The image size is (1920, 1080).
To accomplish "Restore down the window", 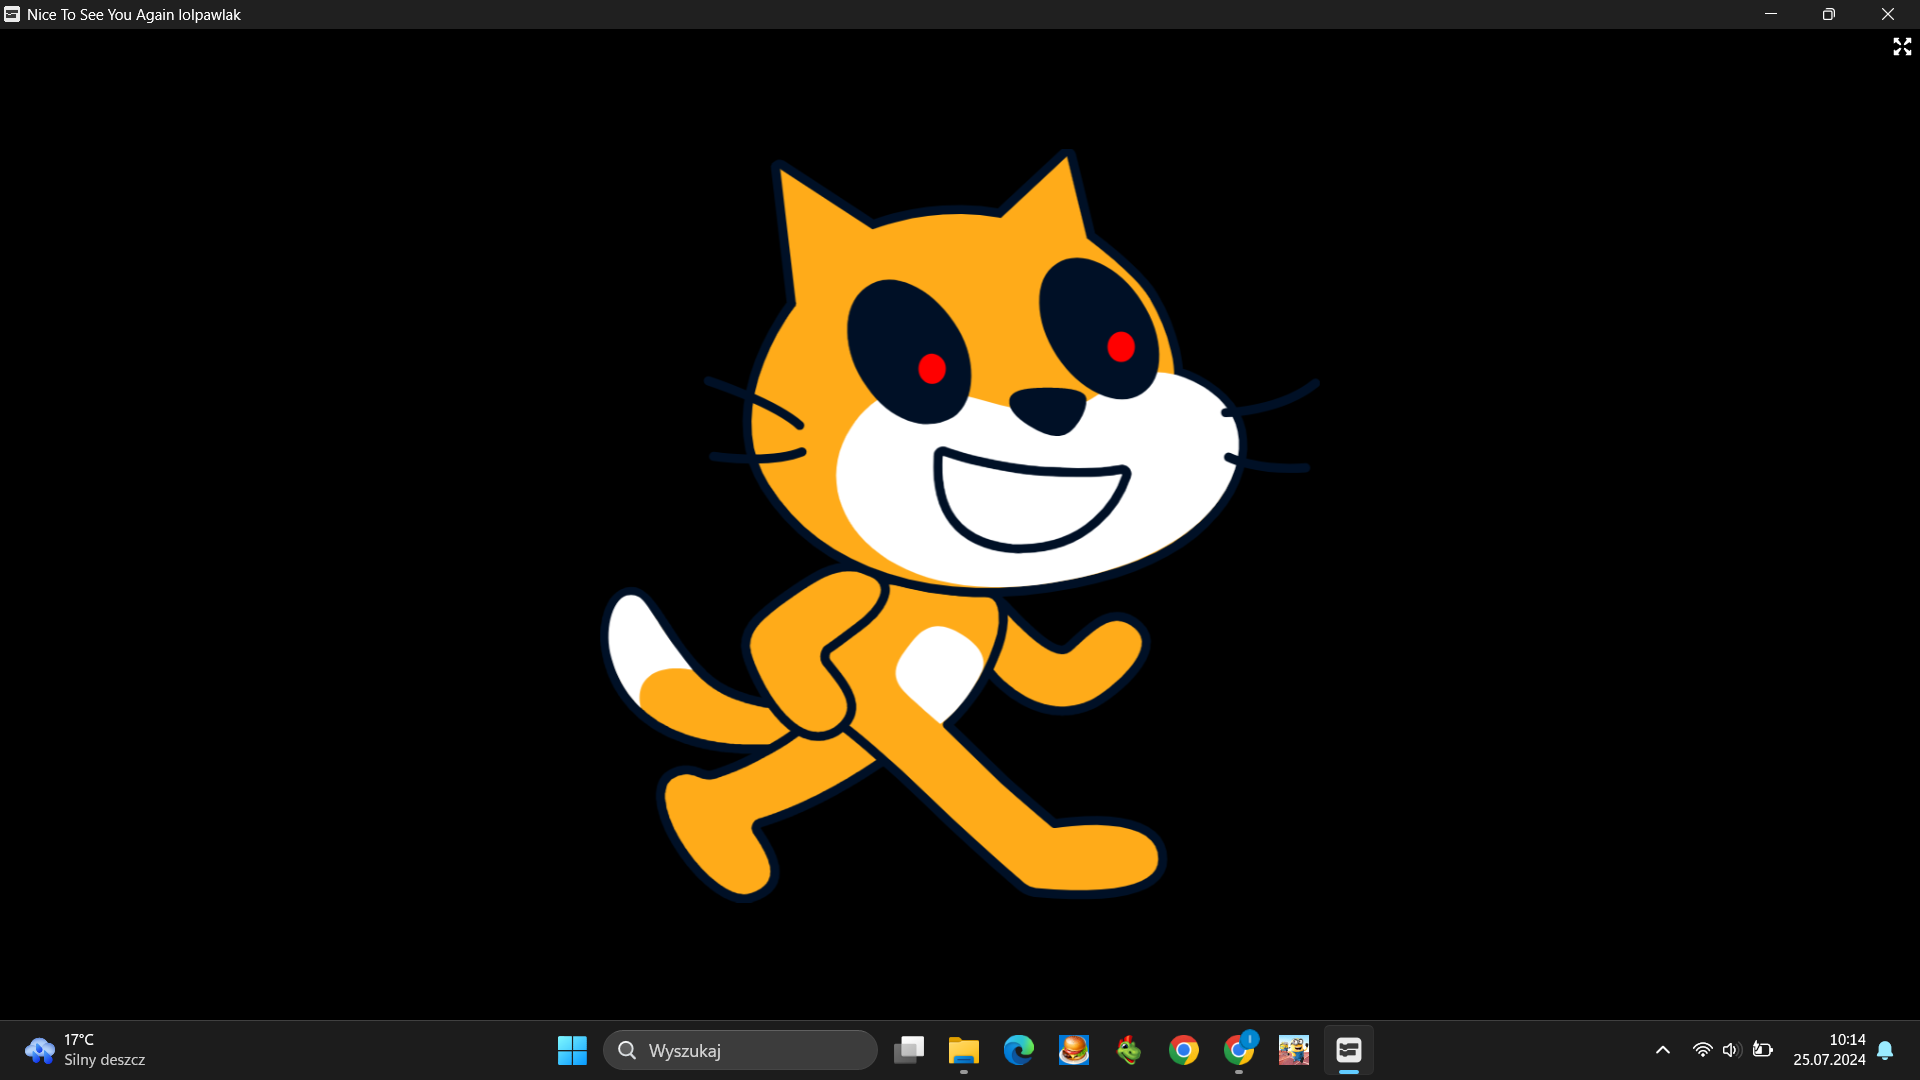I will click(x=1829, y=14).
